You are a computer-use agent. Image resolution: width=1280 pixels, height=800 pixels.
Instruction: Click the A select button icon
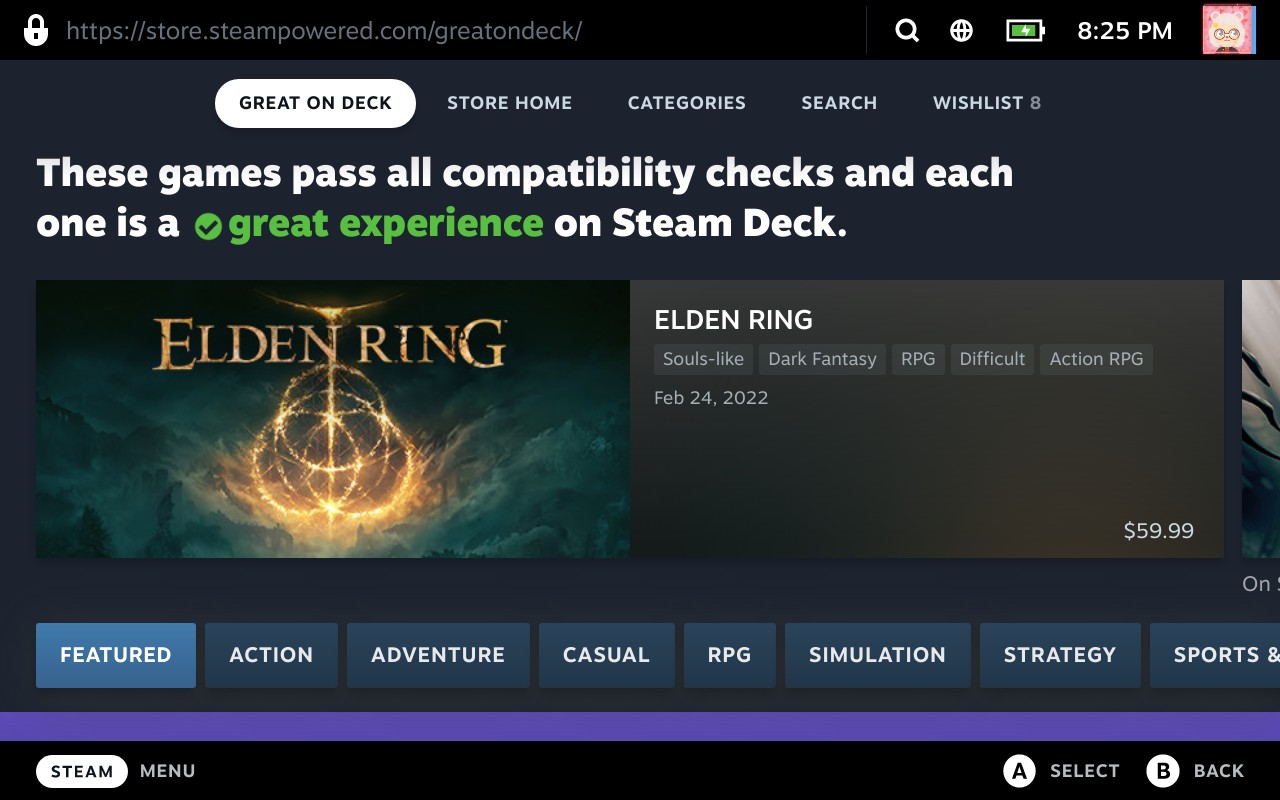click(1019, 771)
